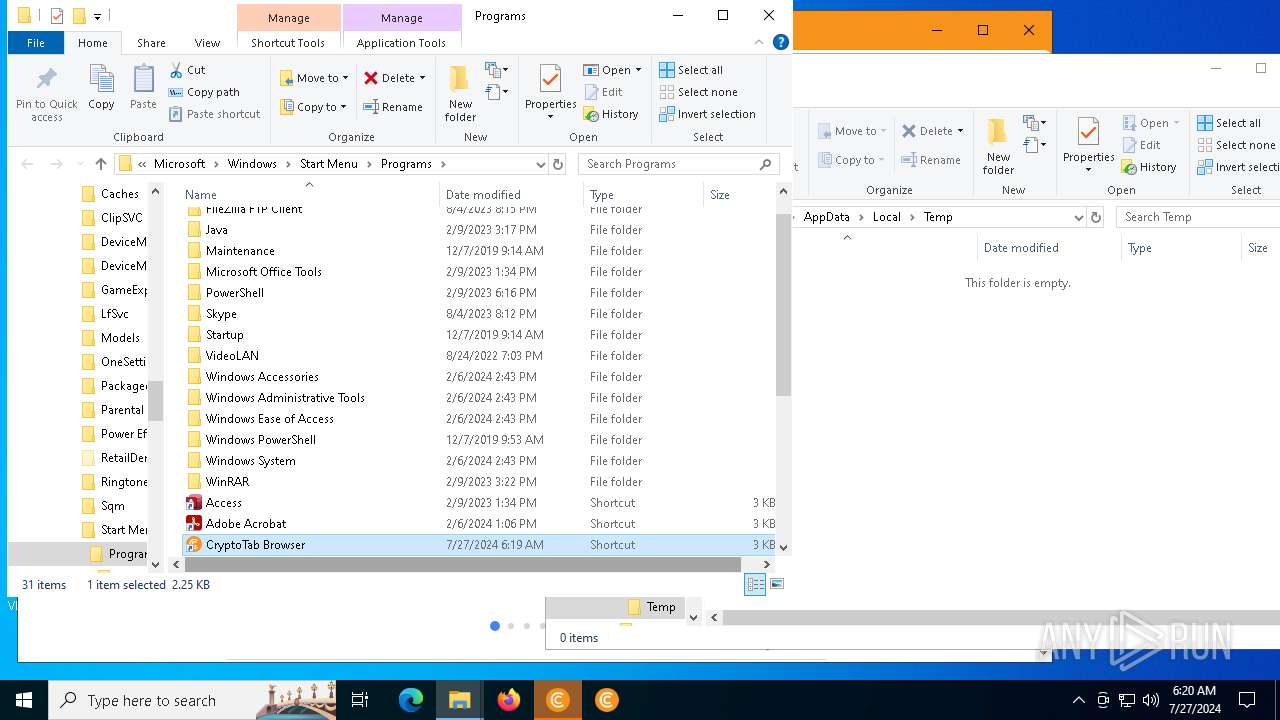Image resolution: width=1280 pixels, height=720 pixels.
Task: Open the Shortcut Tools tab
Action: pos(288,43)
